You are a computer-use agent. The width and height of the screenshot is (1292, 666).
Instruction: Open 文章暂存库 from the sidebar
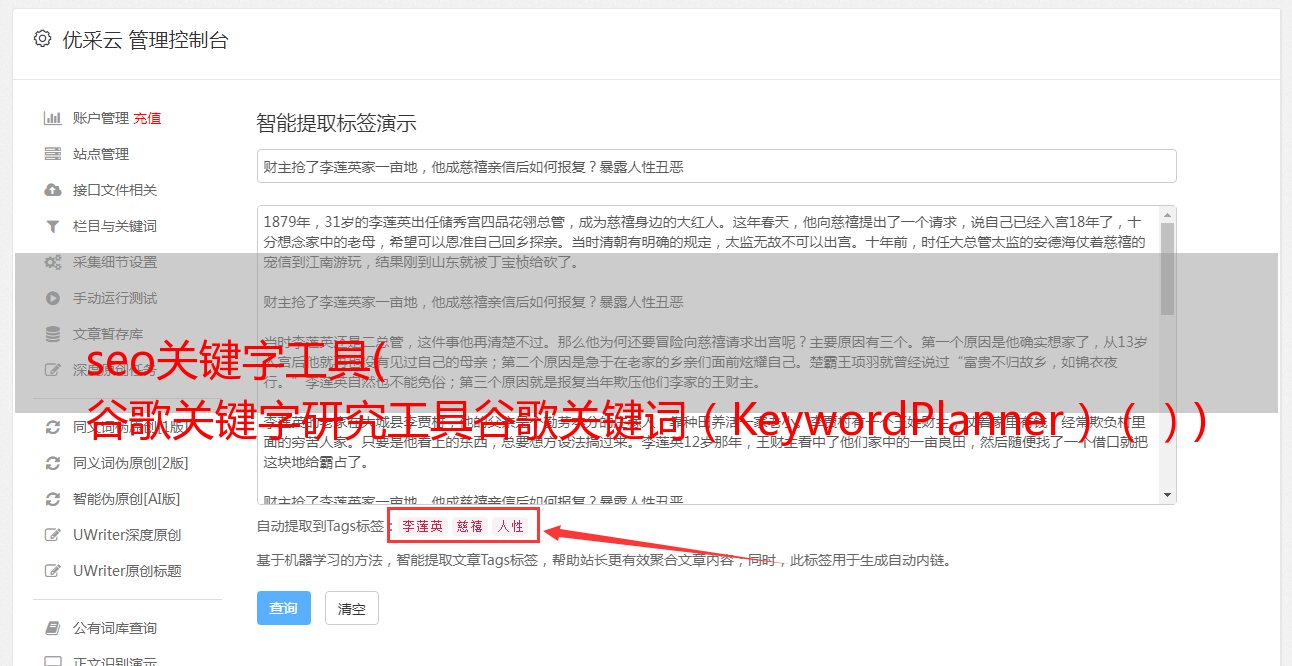108,334
